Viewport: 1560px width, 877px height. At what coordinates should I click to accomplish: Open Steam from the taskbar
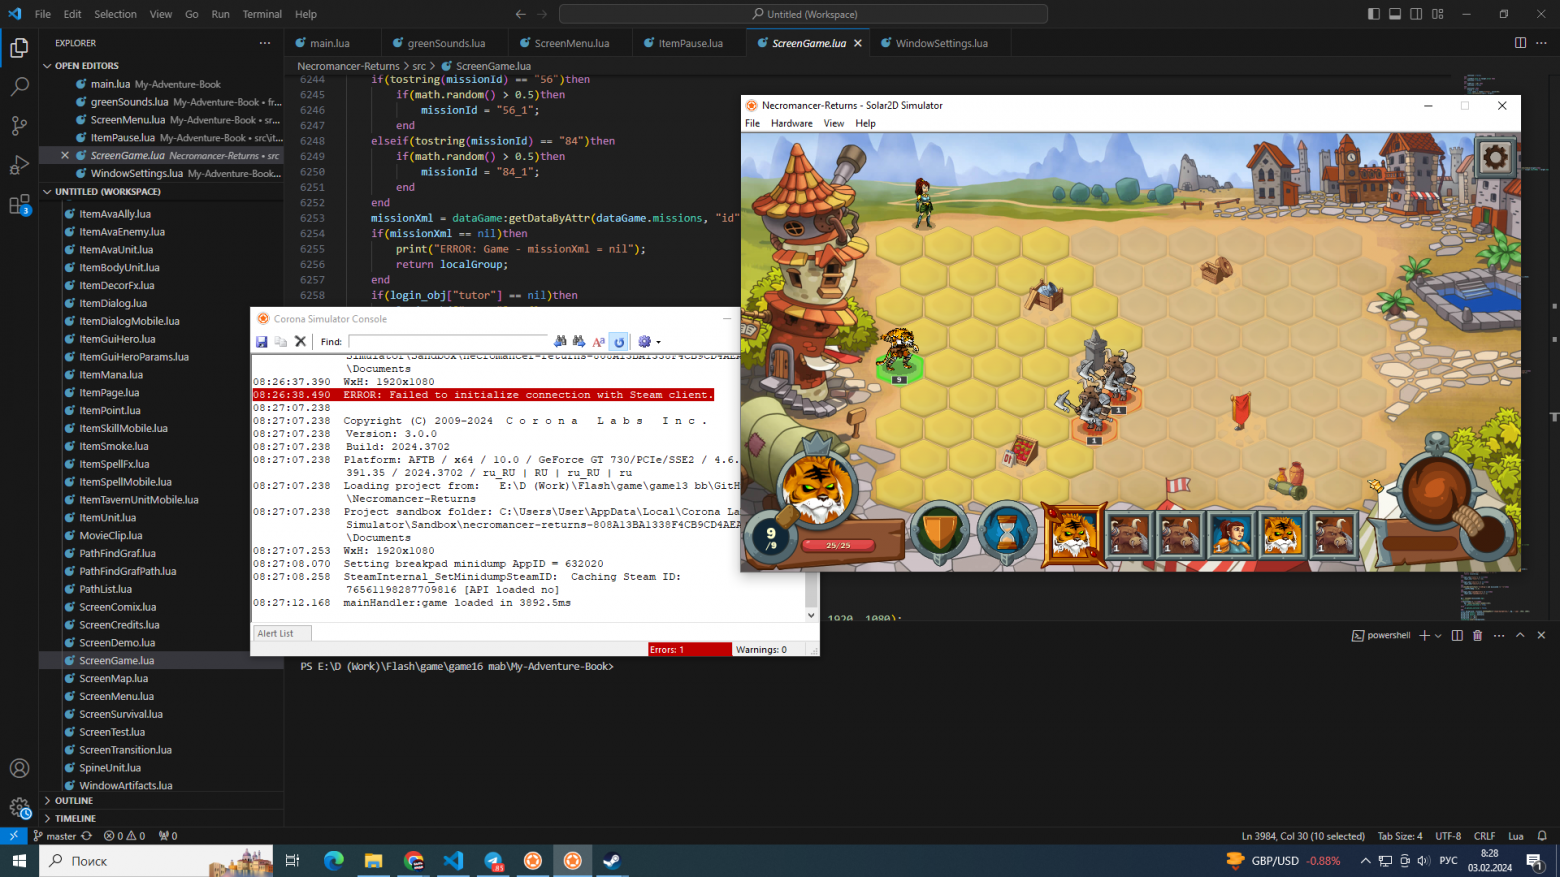(x=612, y=860)
